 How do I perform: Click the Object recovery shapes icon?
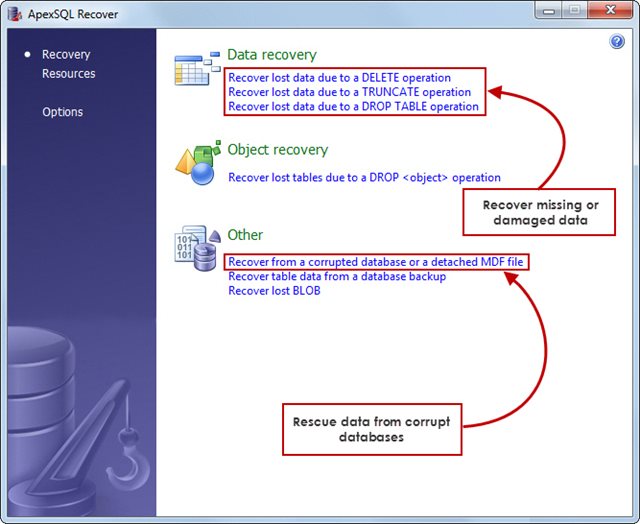198,162
